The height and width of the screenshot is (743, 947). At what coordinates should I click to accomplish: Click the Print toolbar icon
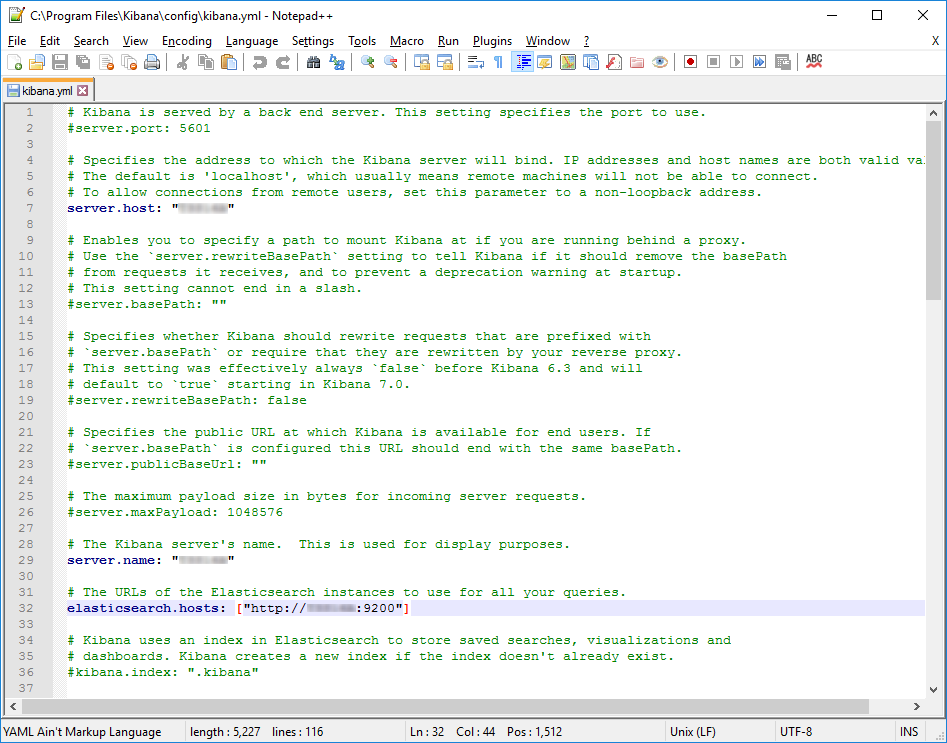(152, 62)
